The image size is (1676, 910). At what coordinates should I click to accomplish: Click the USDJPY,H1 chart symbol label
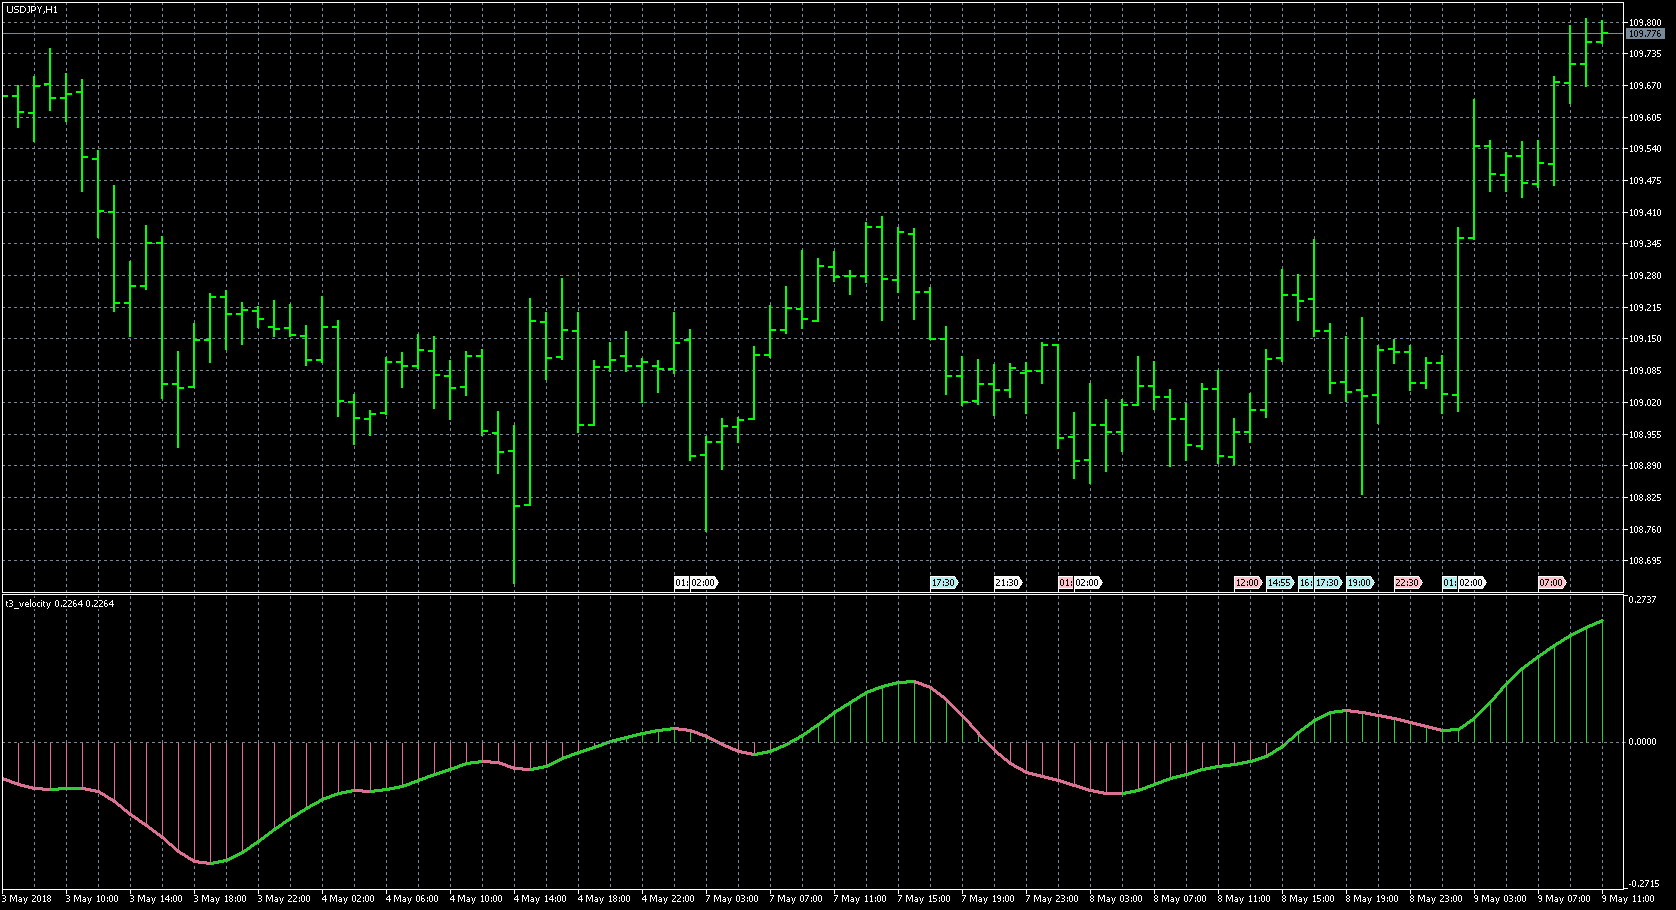click(x=31, y=9)
